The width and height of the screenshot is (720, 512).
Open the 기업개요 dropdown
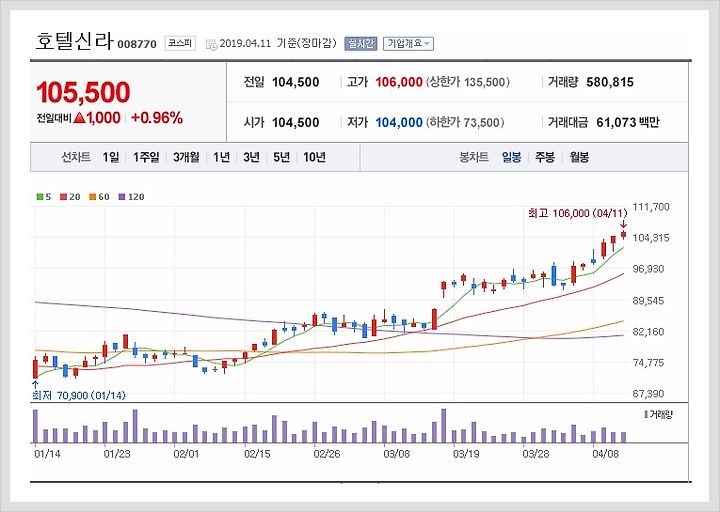point(408,44)
